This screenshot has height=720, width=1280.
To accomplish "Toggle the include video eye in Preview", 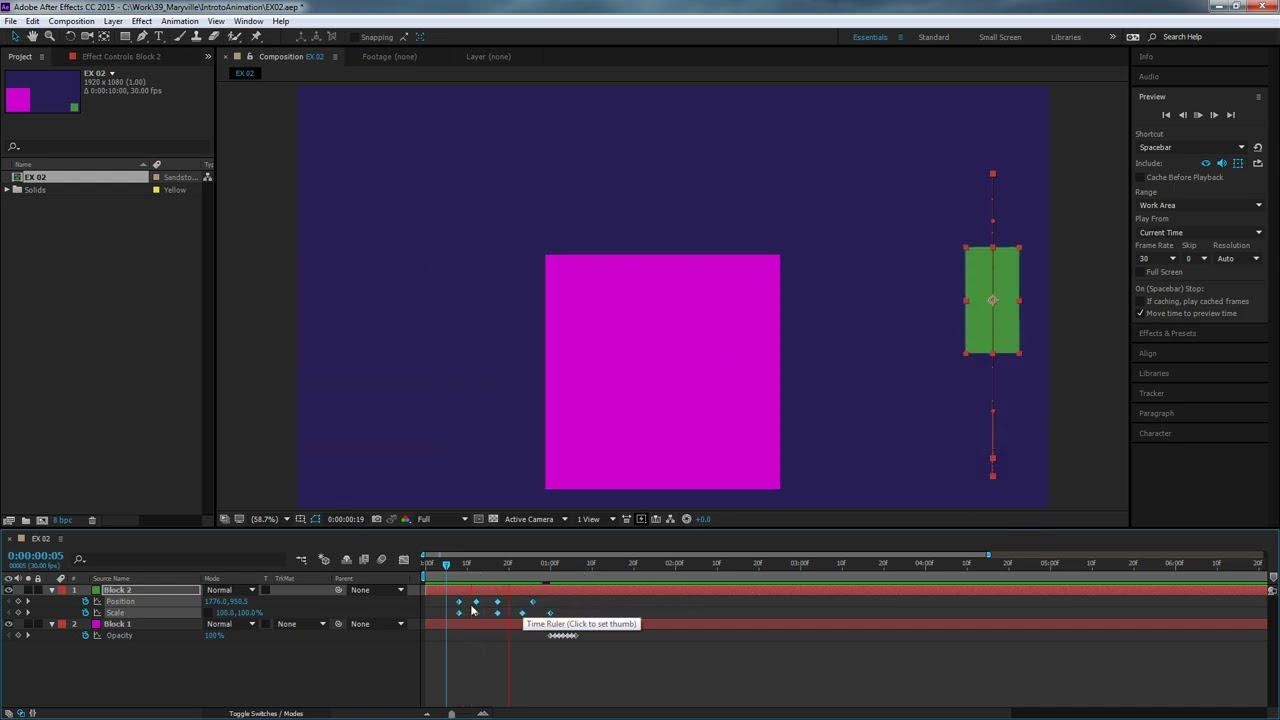I will [1206, 163].
